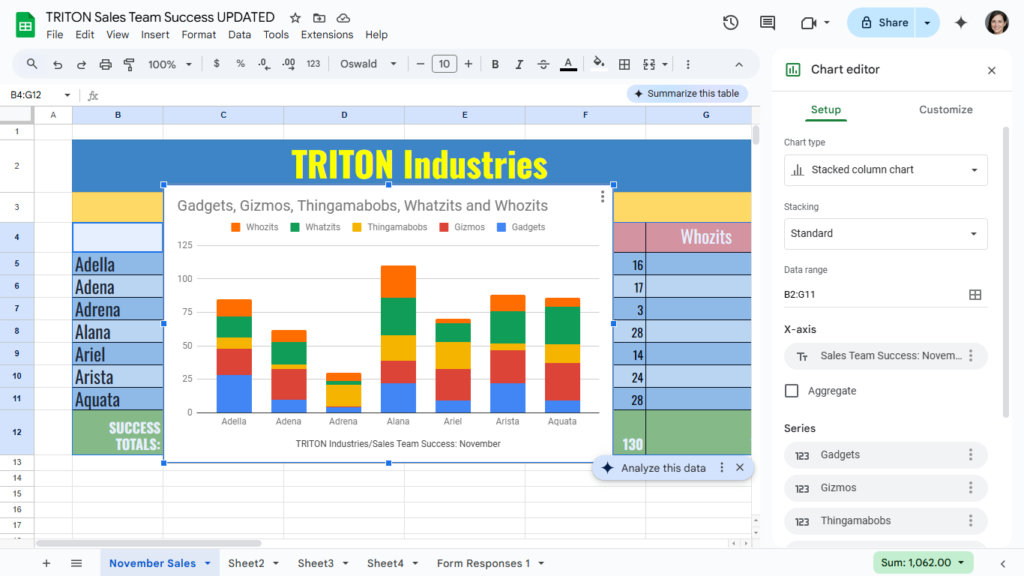Viewport: 1024px width, 576px height.
Task: Enable the Aggregate checkbox
Action: [x=792, y=391]
